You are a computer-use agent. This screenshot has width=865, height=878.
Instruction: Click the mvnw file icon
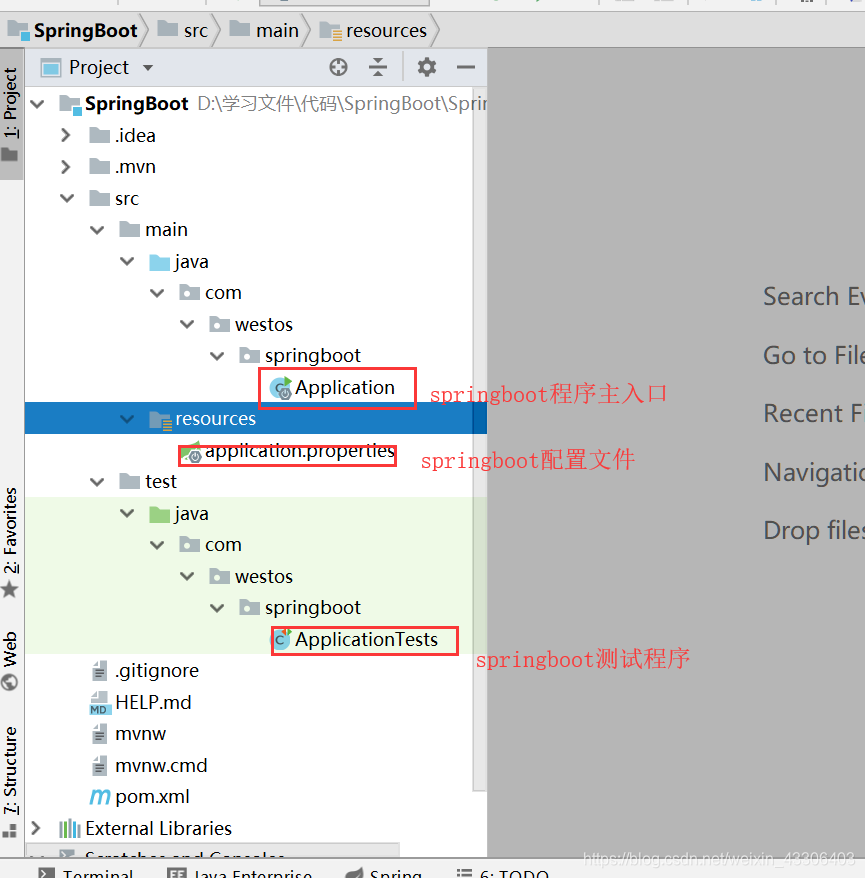point(100,734)
